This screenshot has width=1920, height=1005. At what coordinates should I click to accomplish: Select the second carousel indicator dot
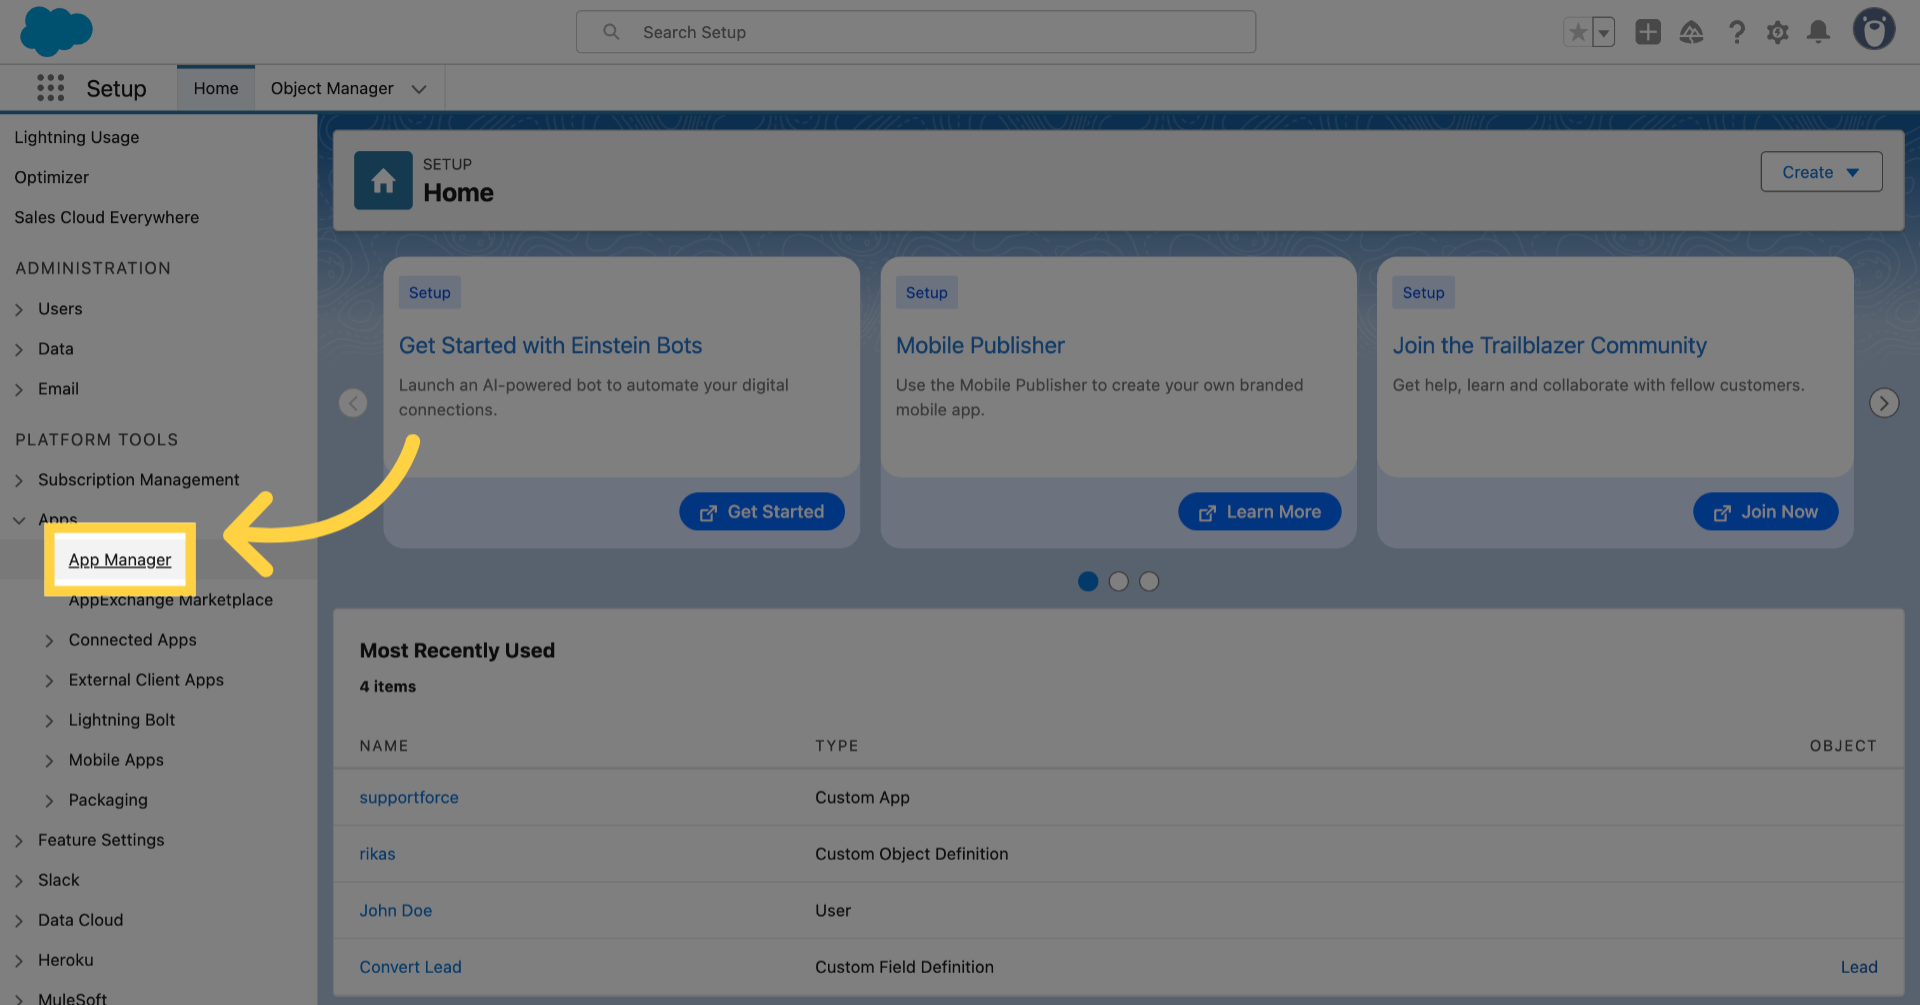tap(1118, 581)
